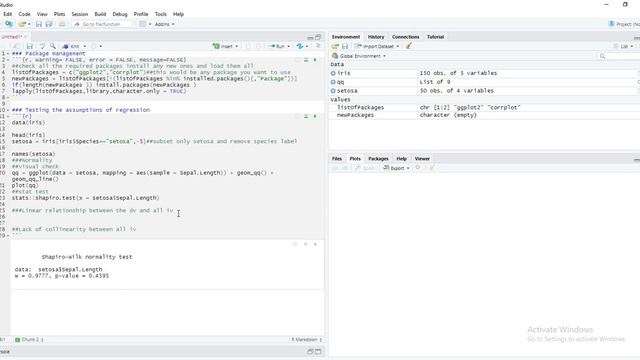Screen dimensions: 640x360
Task: Click the workspace panes grid icon
Action: point(142,24)
